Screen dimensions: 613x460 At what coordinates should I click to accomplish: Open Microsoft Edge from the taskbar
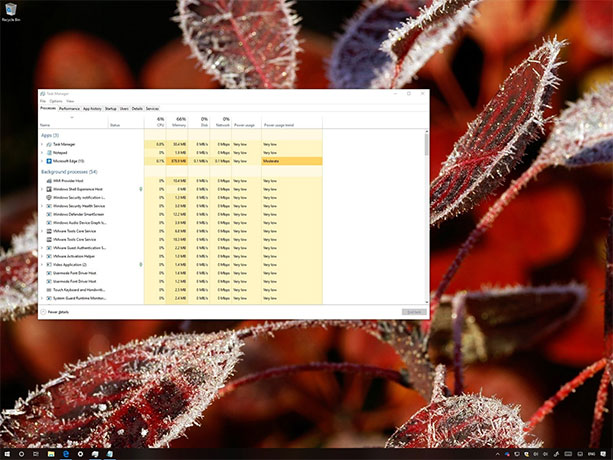point(66,454)
